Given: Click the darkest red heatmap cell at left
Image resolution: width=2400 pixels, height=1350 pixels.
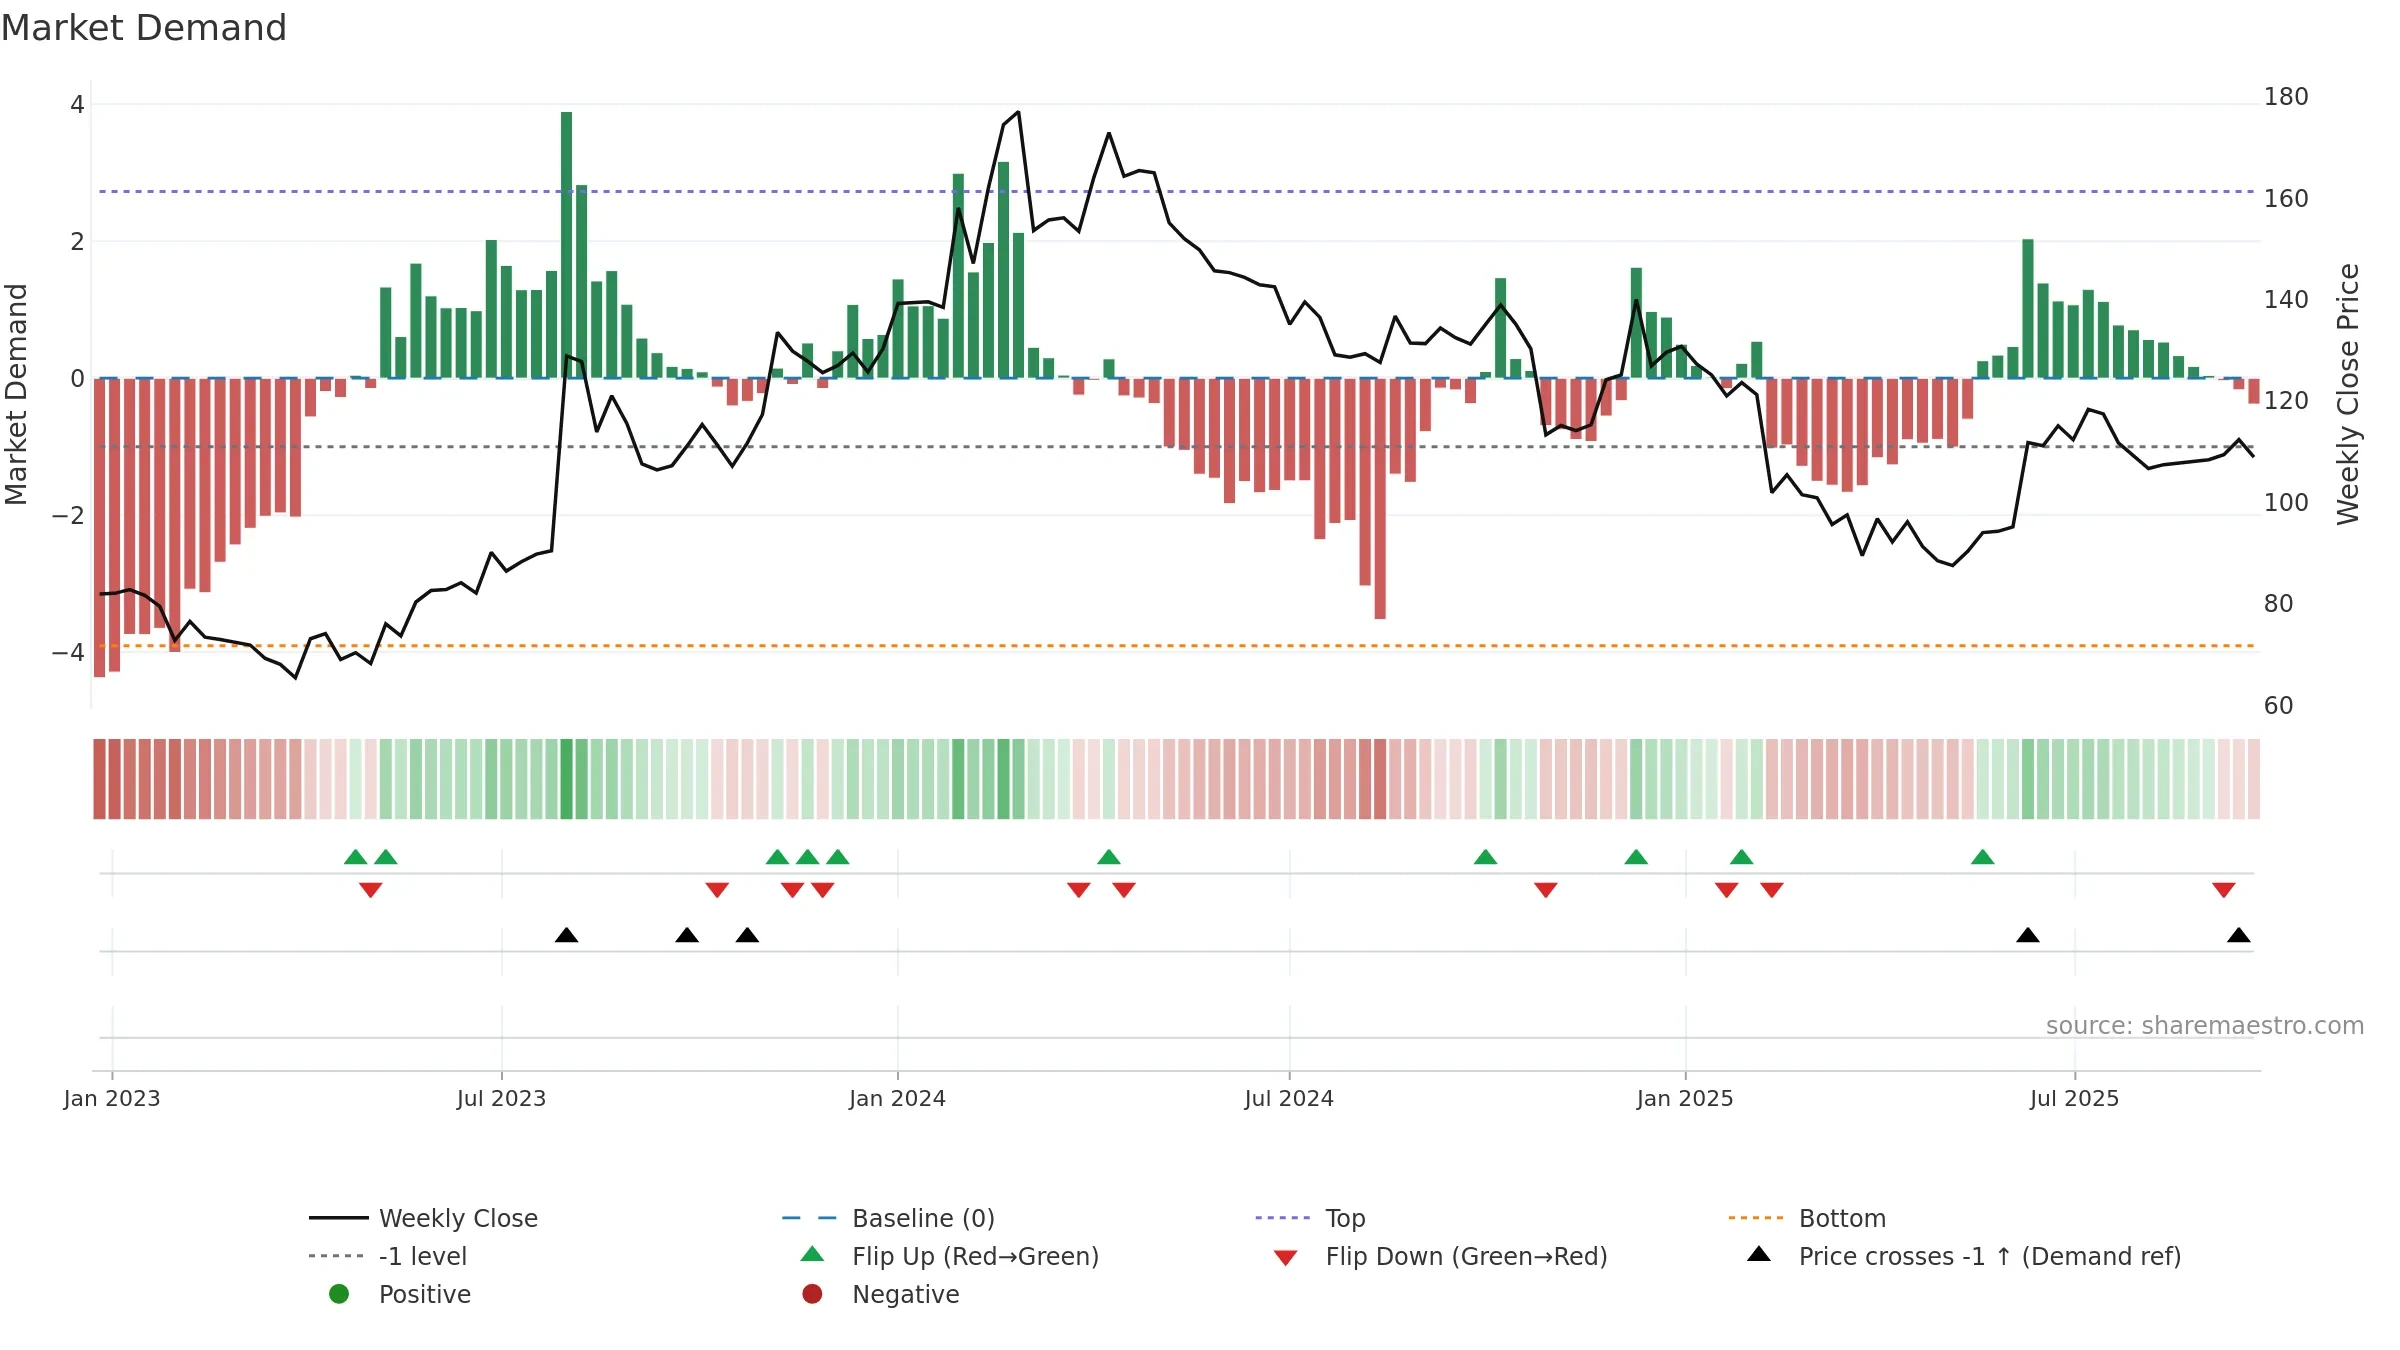Looking at the screenshot, I should 100,779.
